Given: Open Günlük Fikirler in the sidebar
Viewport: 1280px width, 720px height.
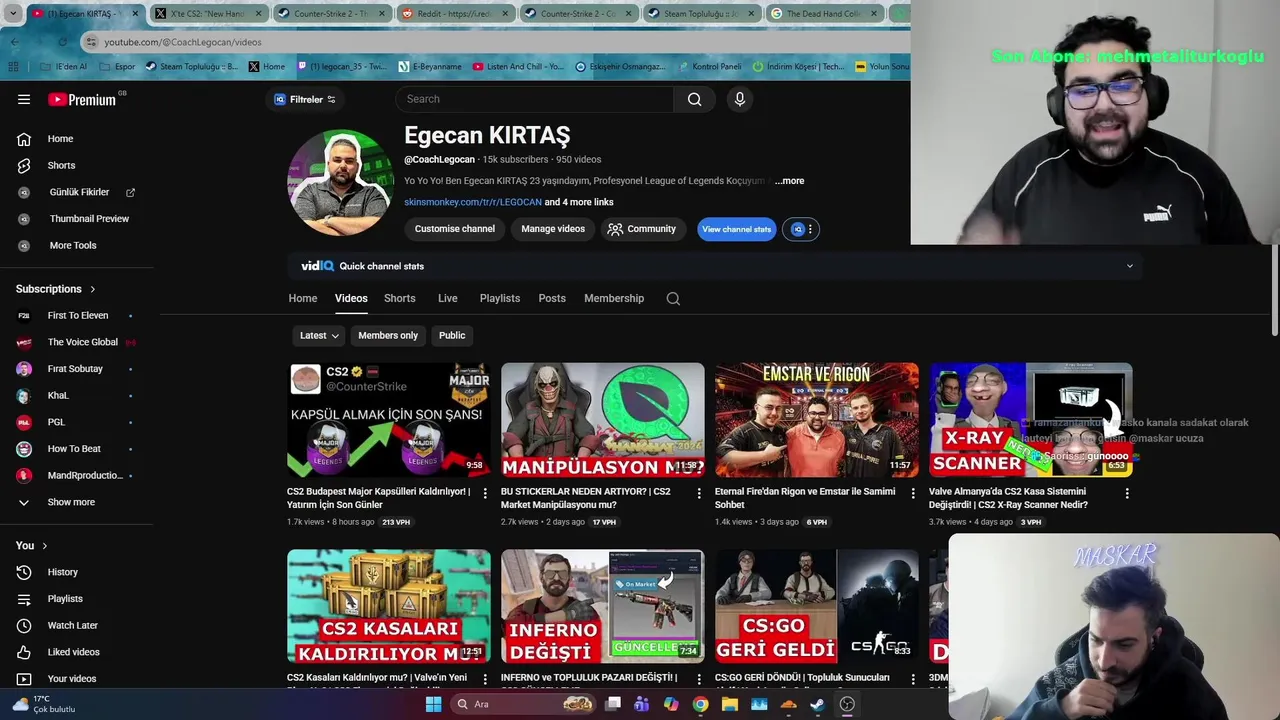Looking at the screenshot, I should click(x=79, y=192).
